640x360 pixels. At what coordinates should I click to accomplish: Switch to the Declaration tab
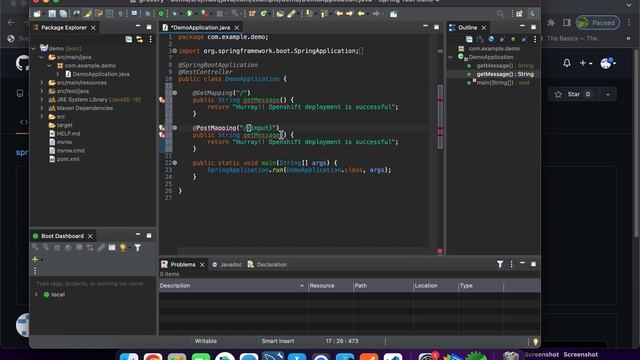point(267,264)
